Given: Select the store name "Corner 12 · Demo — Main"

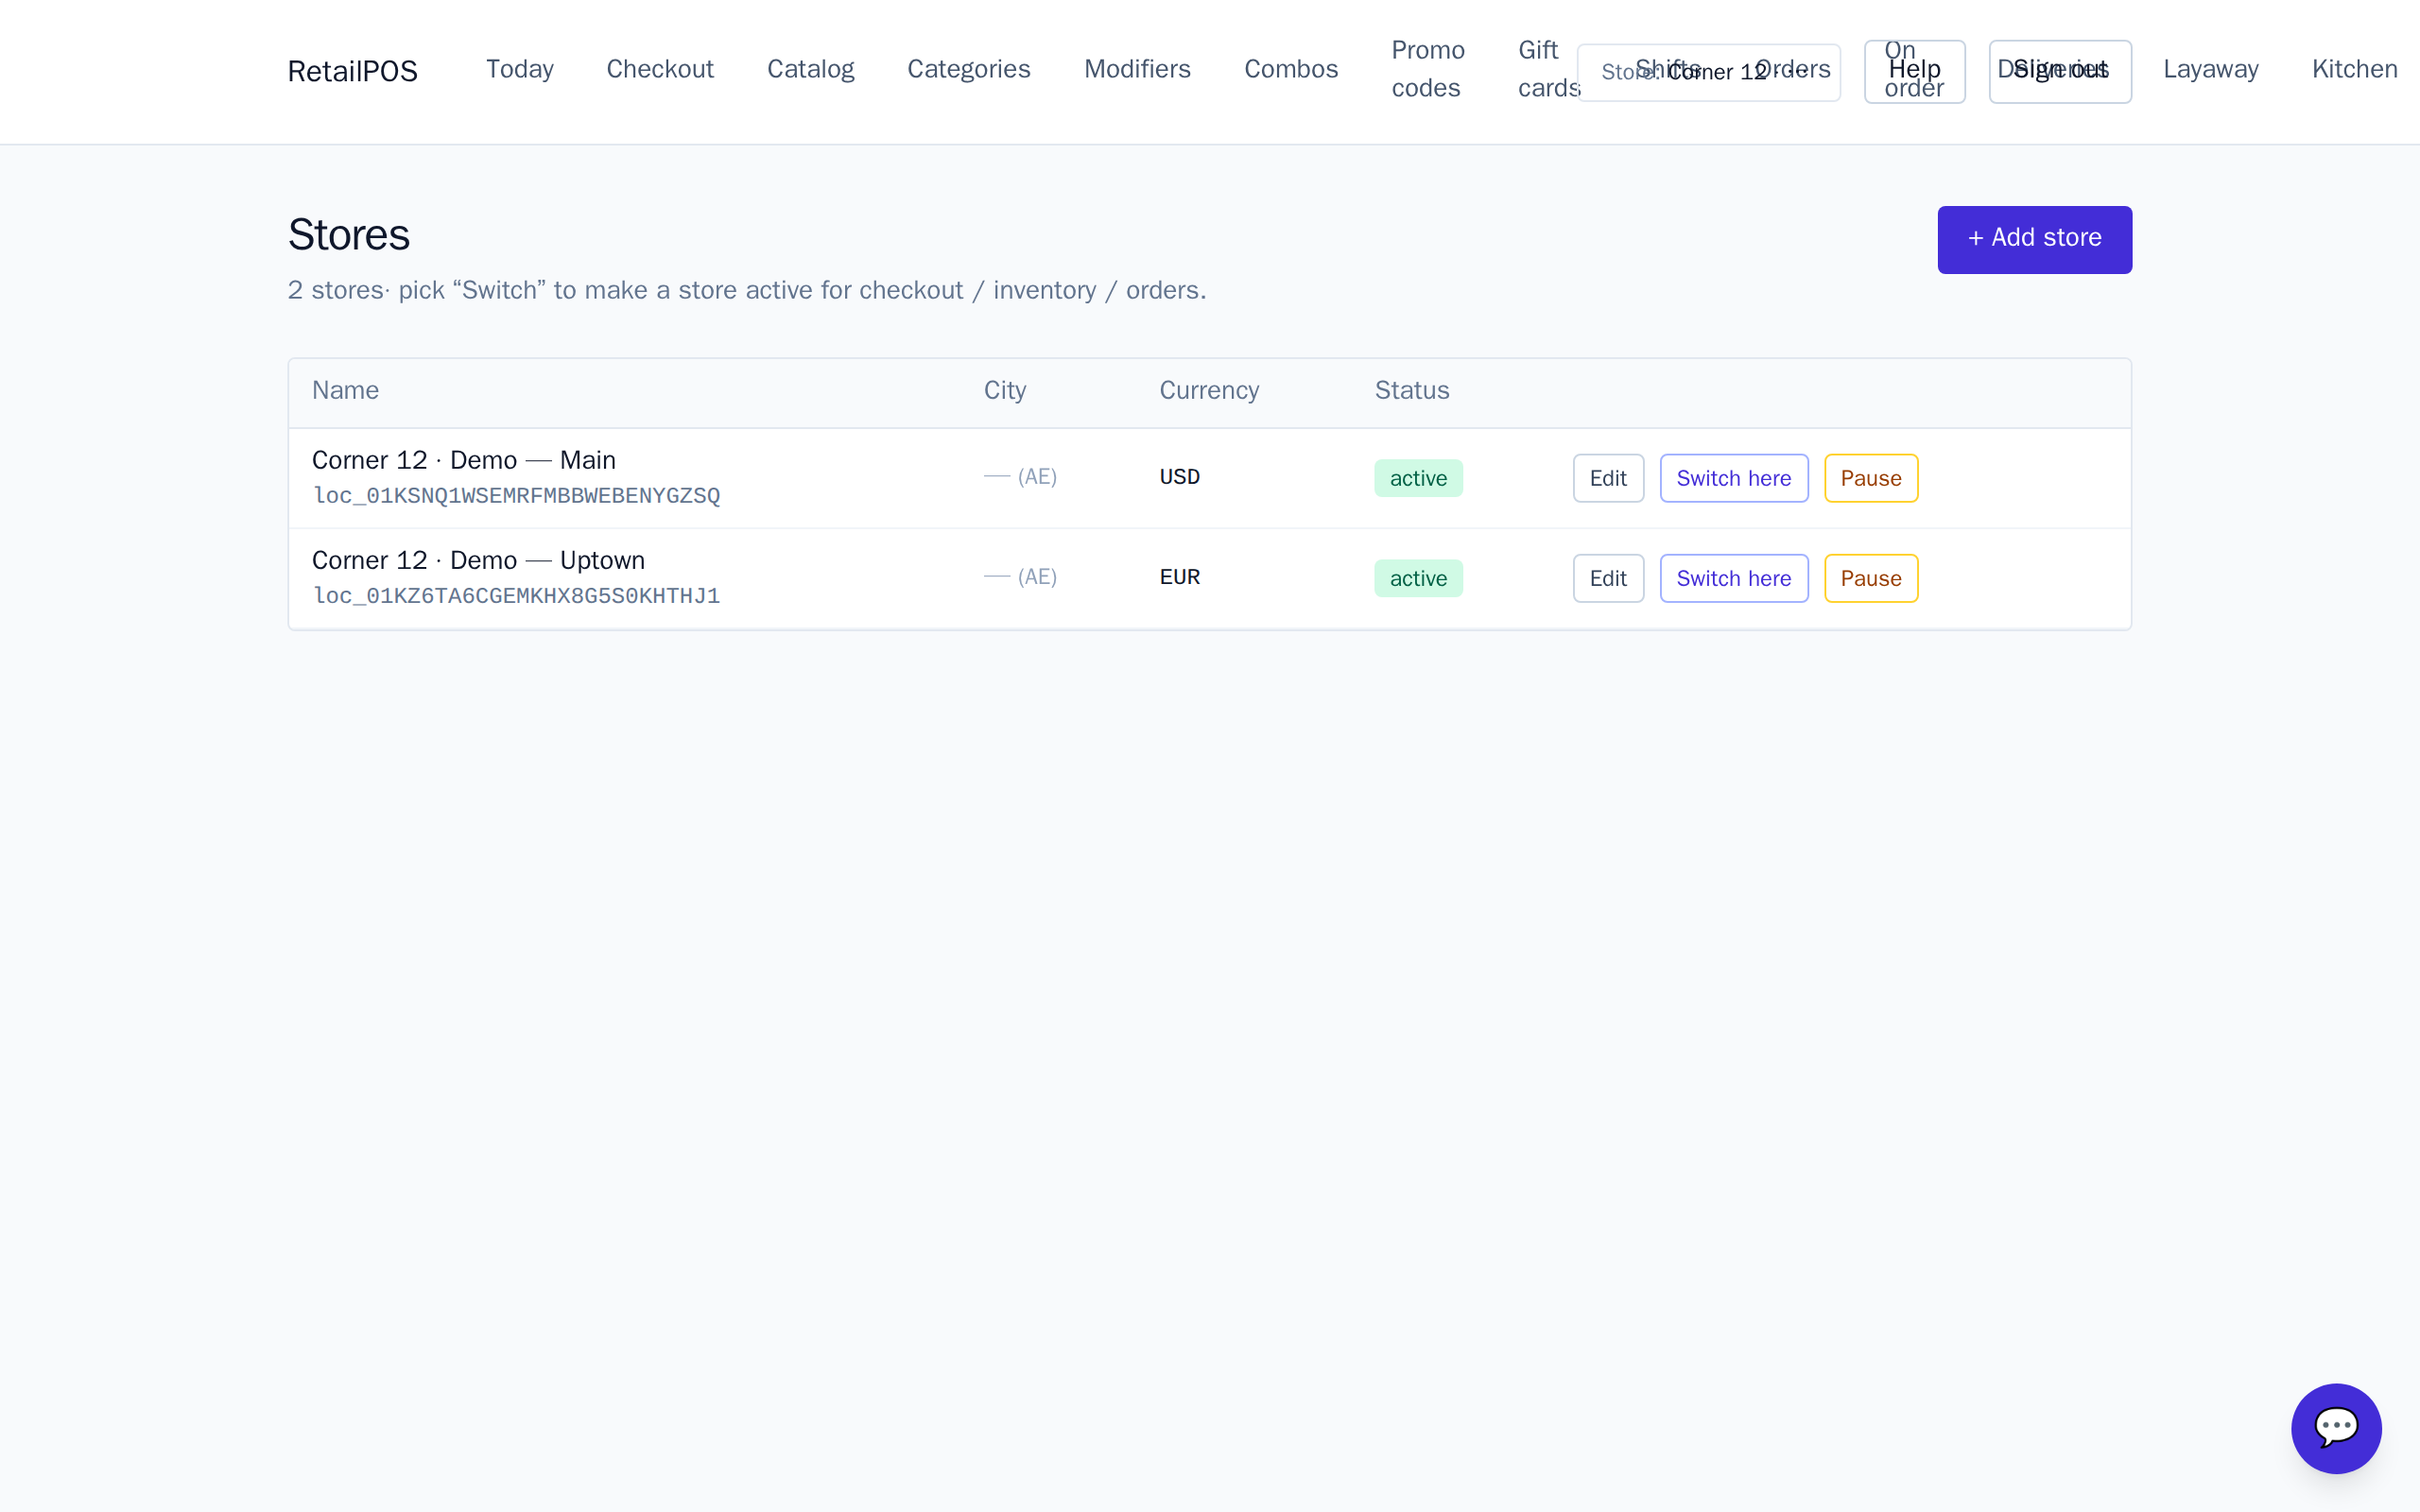Looking at the screenshot, I should [464, 460].
